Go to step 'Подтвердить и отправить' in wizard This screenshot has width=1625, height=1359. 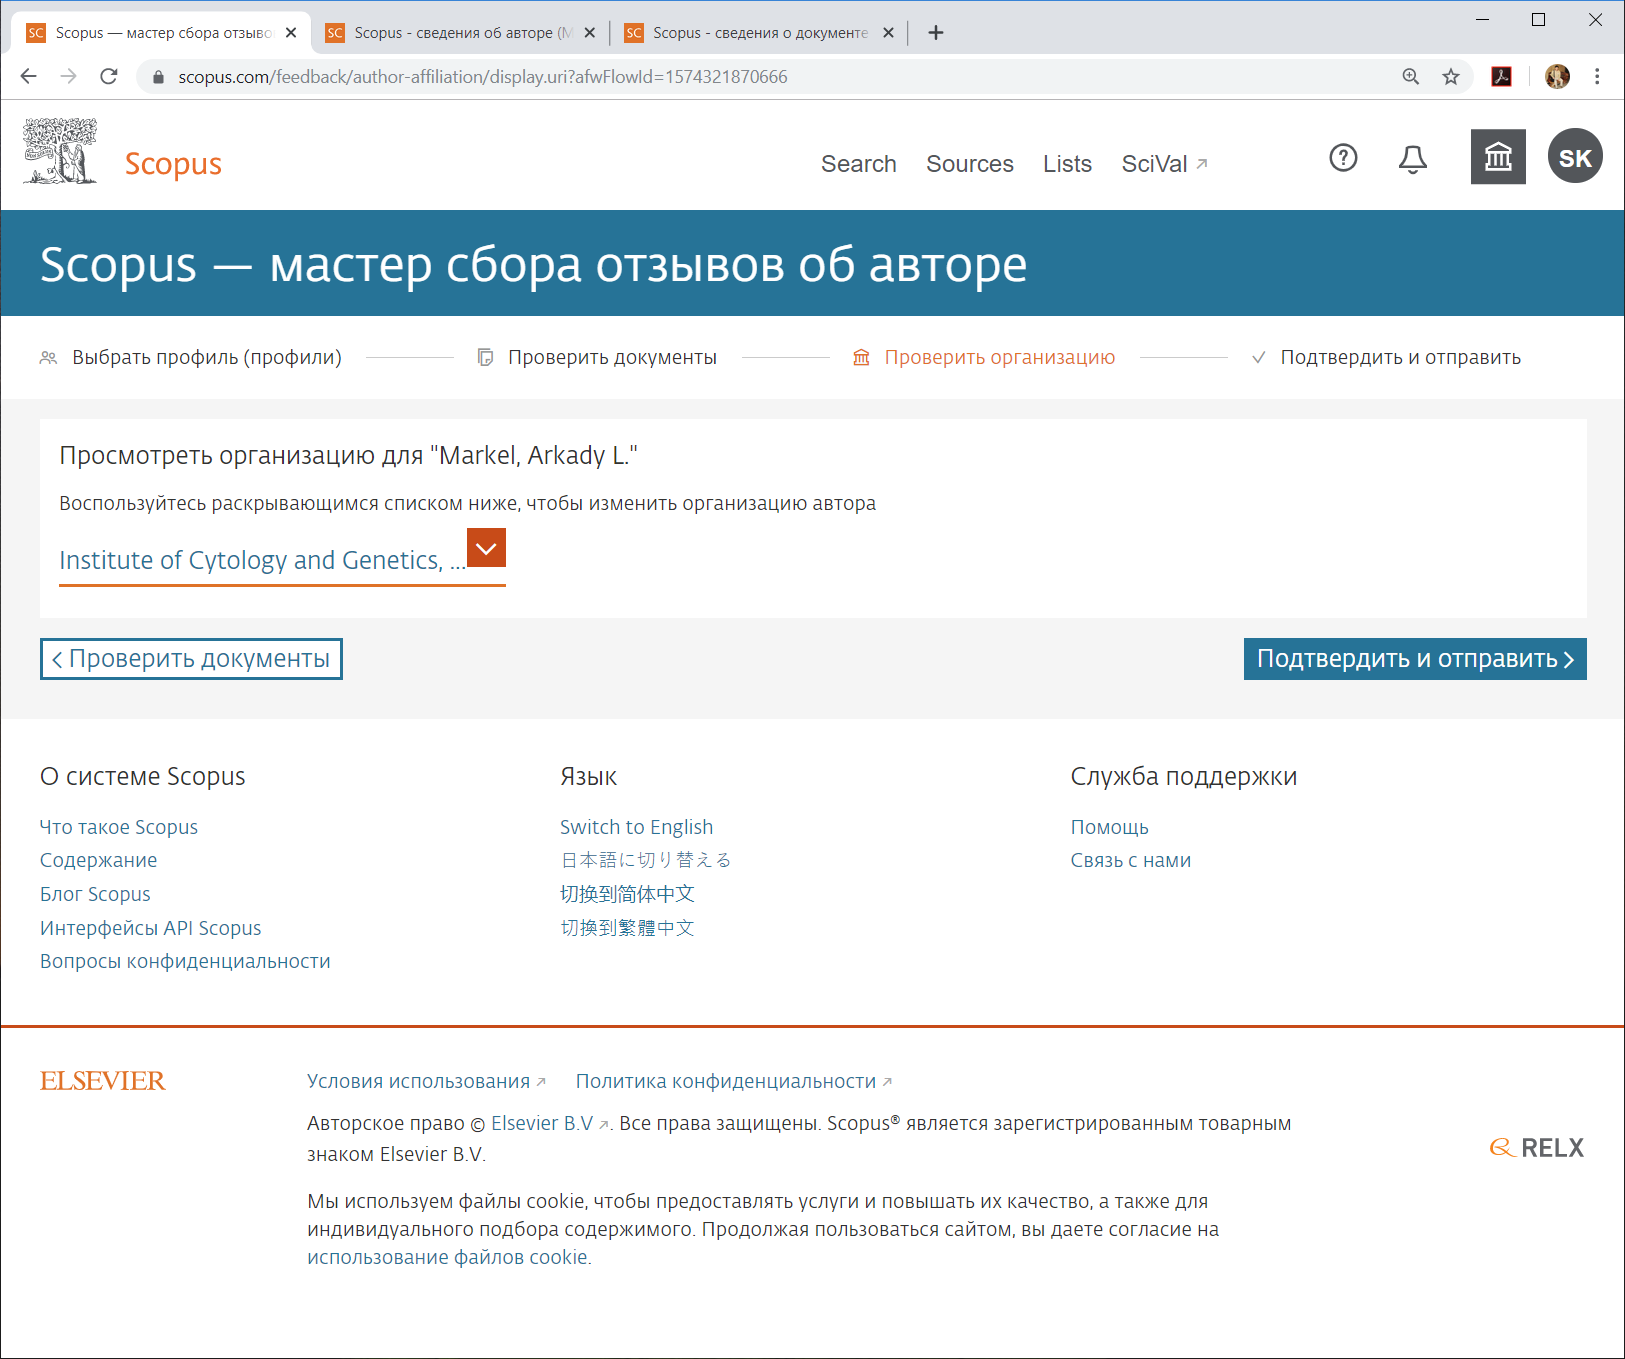pyautogui.click(x=1387, y=357)
